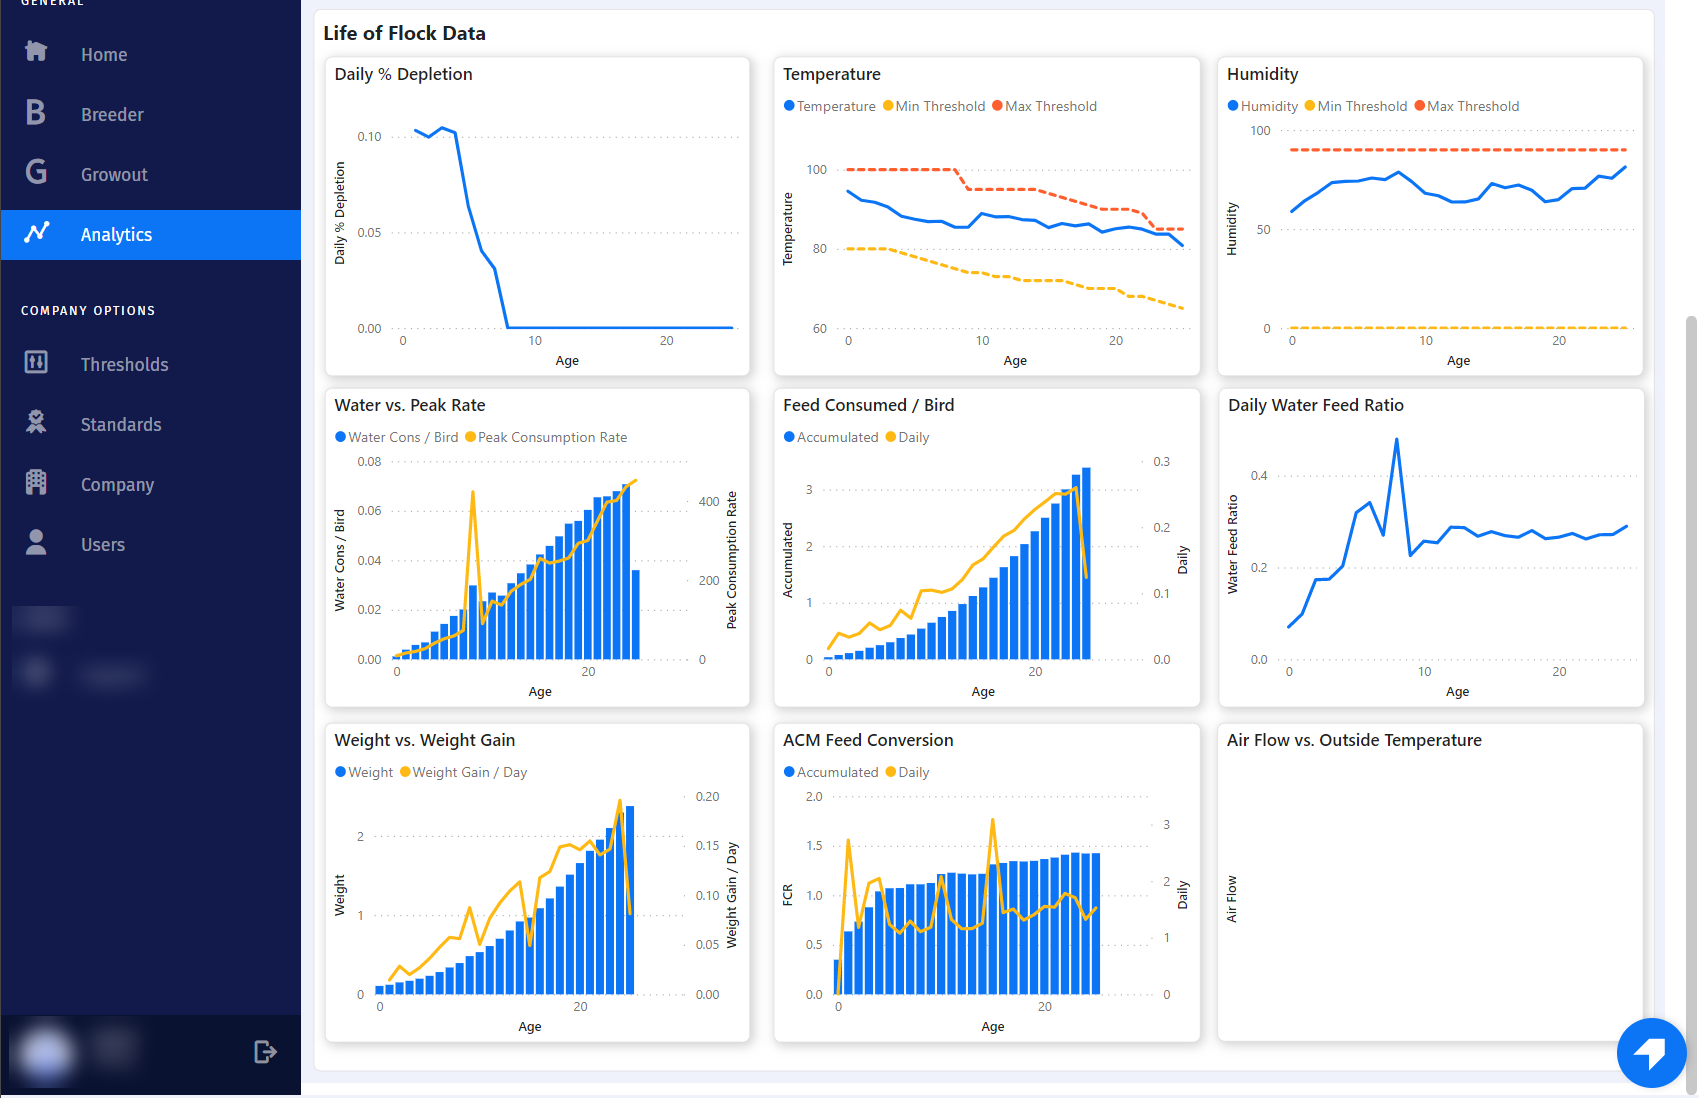This screenshot has width=1699, height=1098.
Task: Toggle Min Threshold in Humidity legend
Action: 1356,106
